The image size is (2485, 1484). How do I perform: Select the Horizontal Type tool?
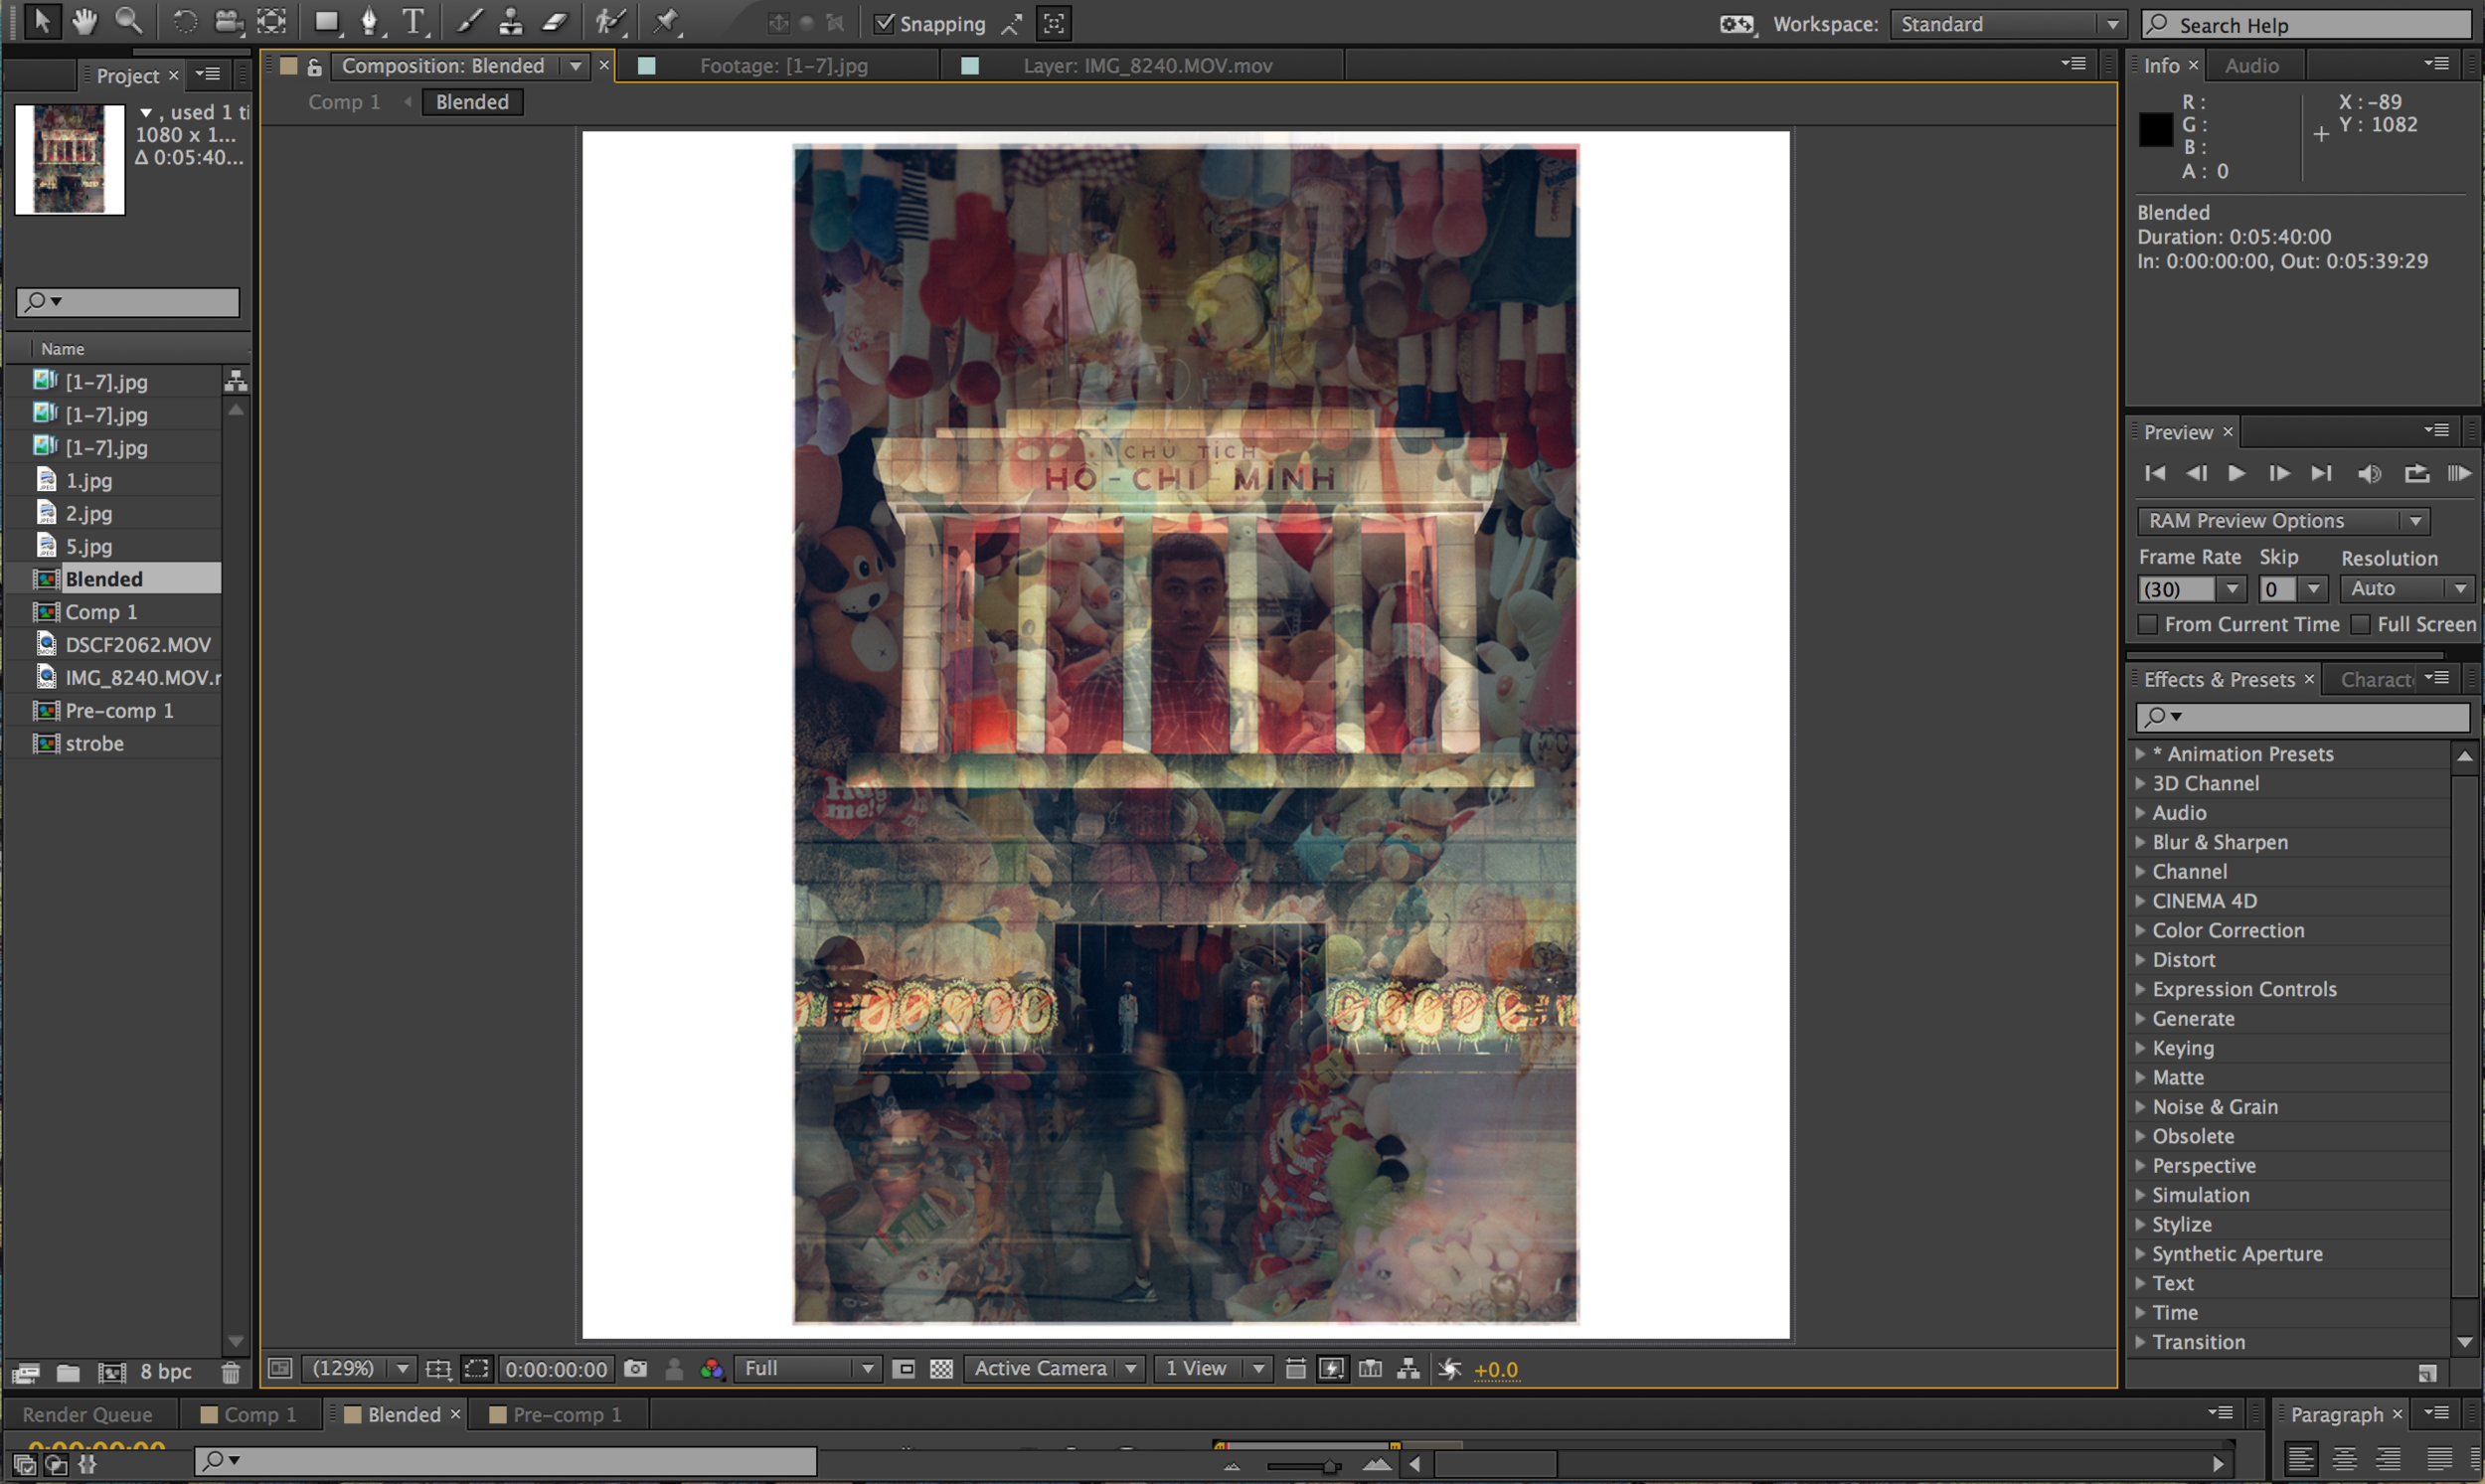pos(413,22)
